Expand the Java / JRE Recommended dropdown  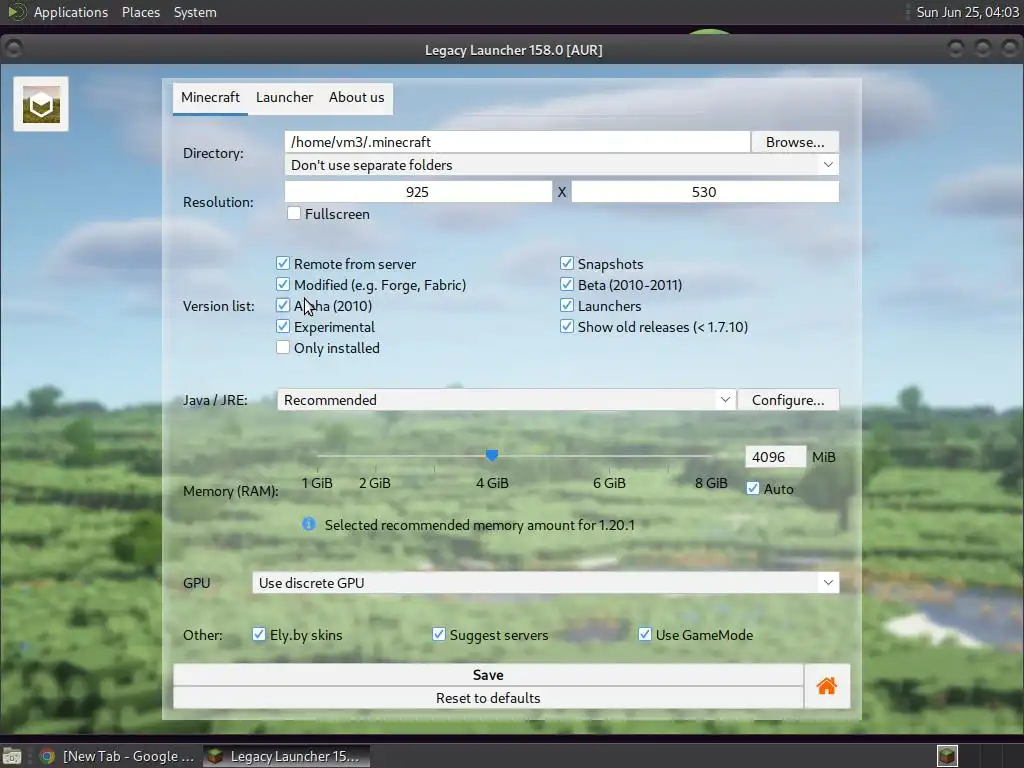(x=506, y=400)
